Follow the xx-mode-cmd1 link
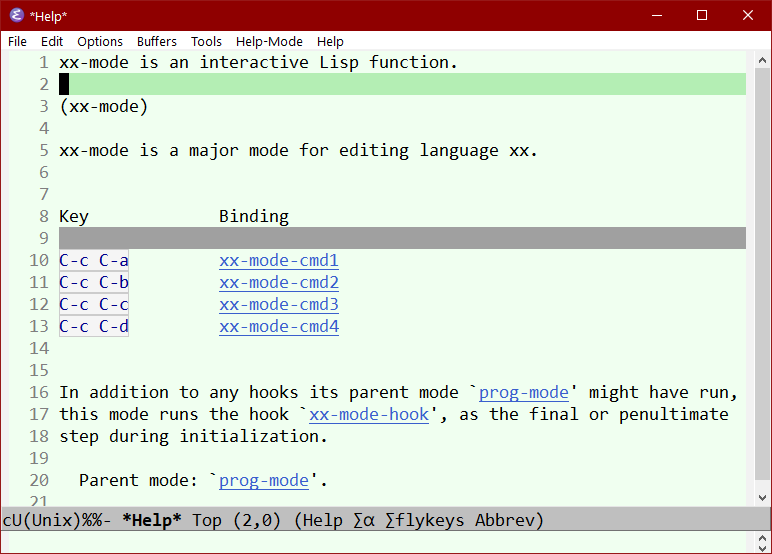 coord(279,260)
